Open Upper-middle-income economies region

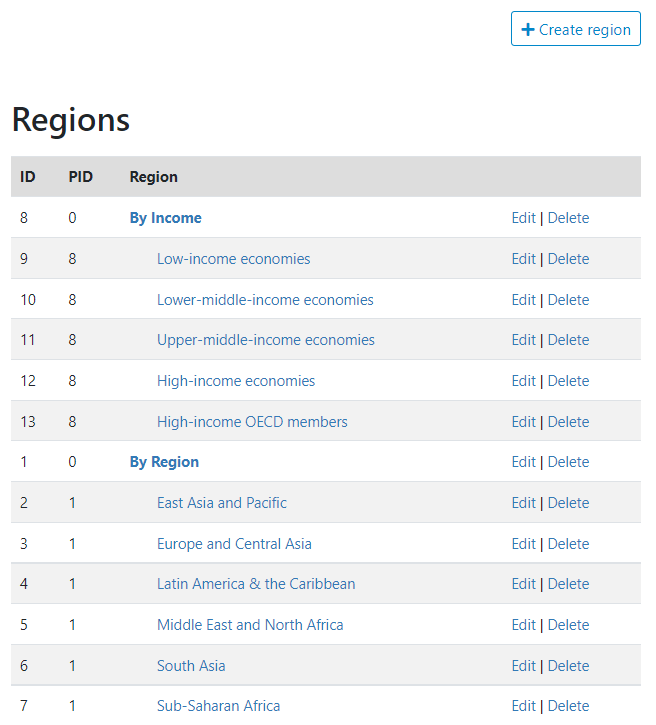coord(266,340)
